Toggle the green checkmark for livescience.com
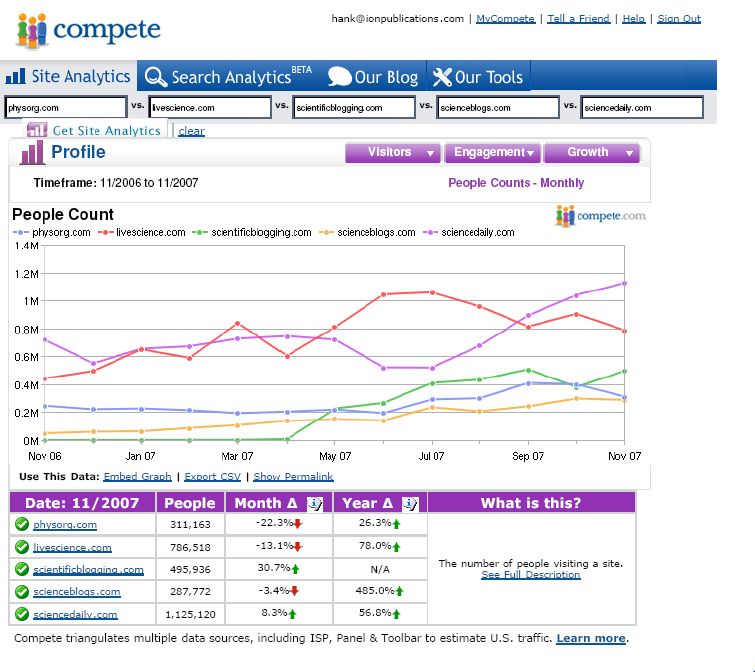The image size is (755, 672). tap(21, 547)
